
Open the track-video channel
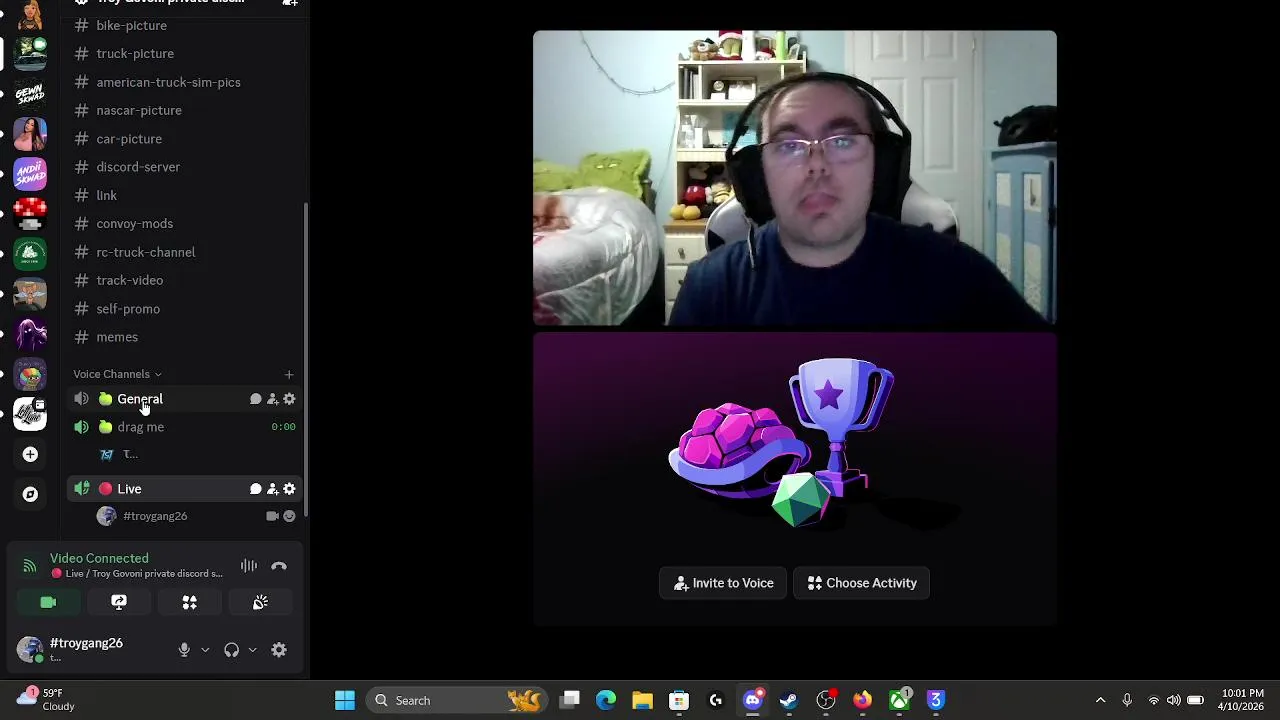click(129, 280)
